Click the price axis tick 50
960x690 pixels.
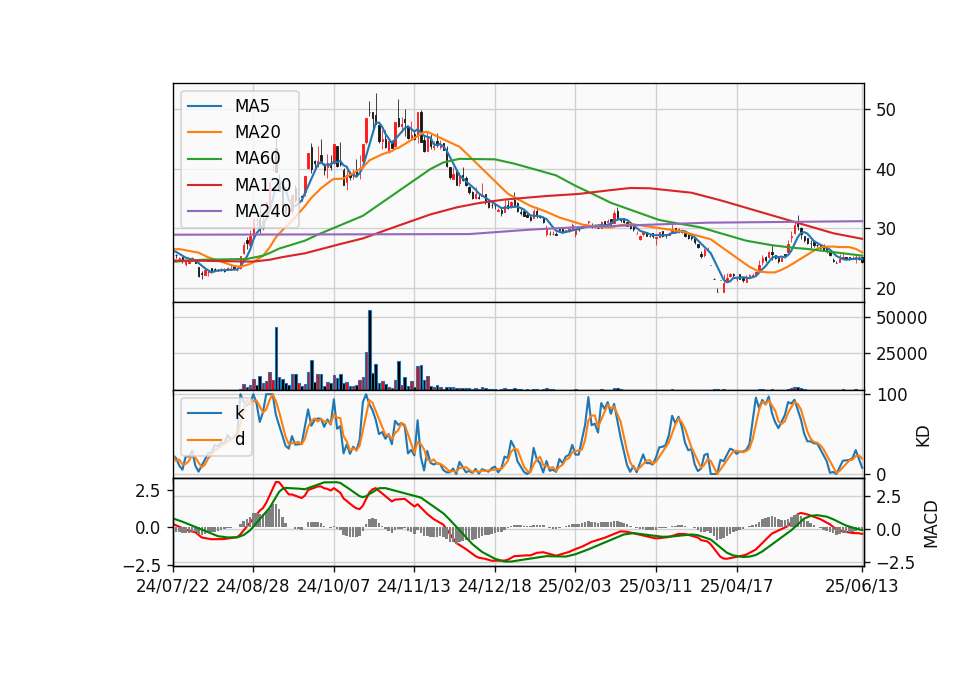[x=885, y=110]
